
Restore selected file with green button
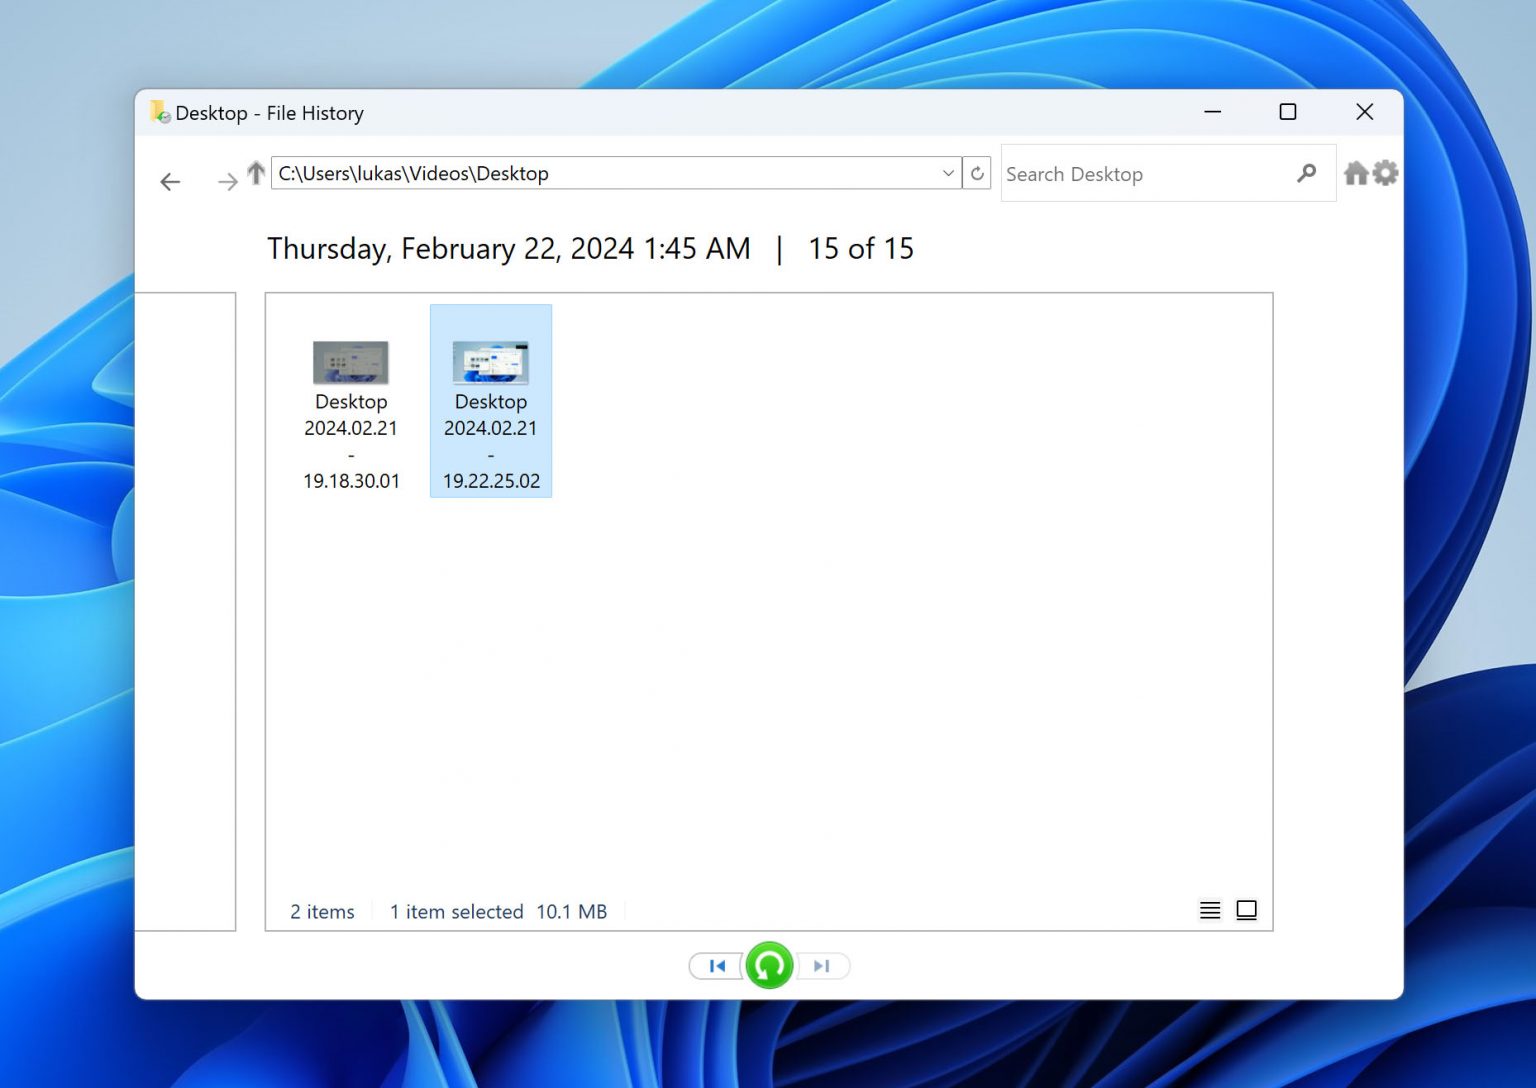769,965
